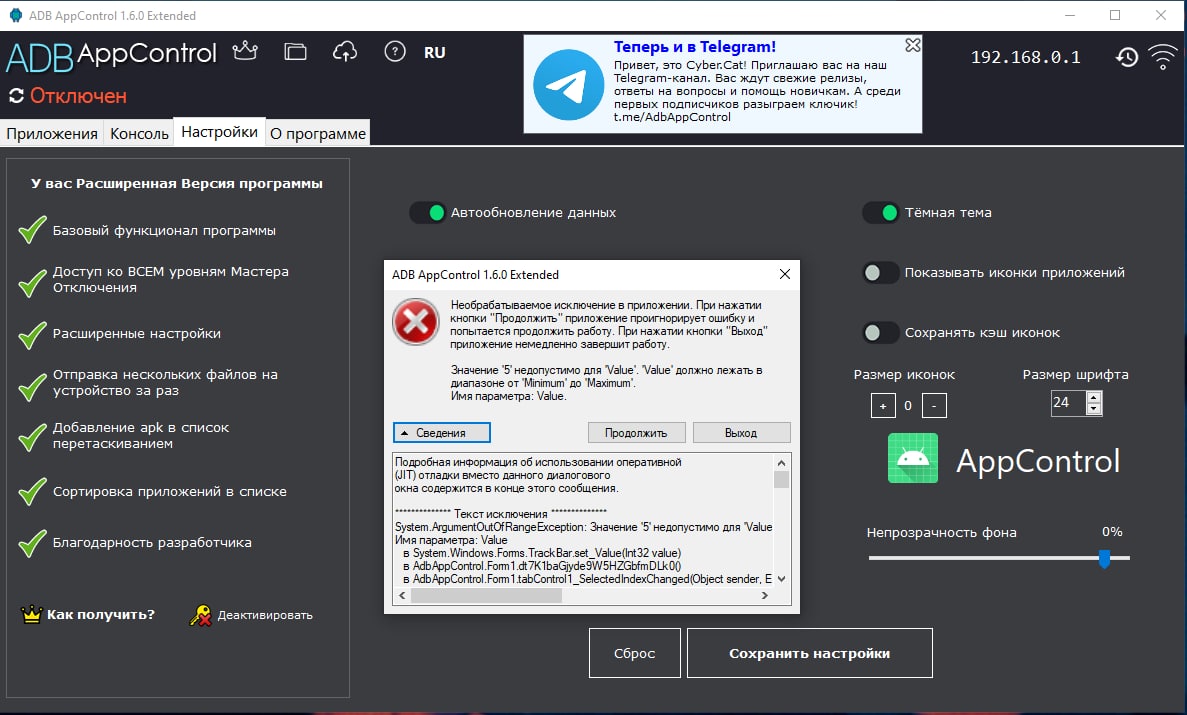The image size is (1187, 715).
Task: Click checkmark beside Отправка нескольких файлов
Action: tap(32, 386)
